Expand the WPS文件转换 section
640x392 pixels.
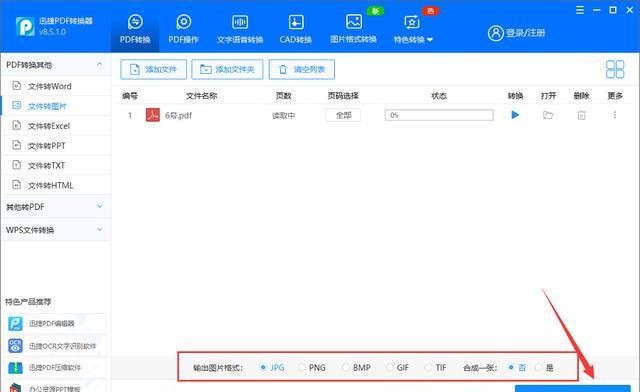[56, 230]
